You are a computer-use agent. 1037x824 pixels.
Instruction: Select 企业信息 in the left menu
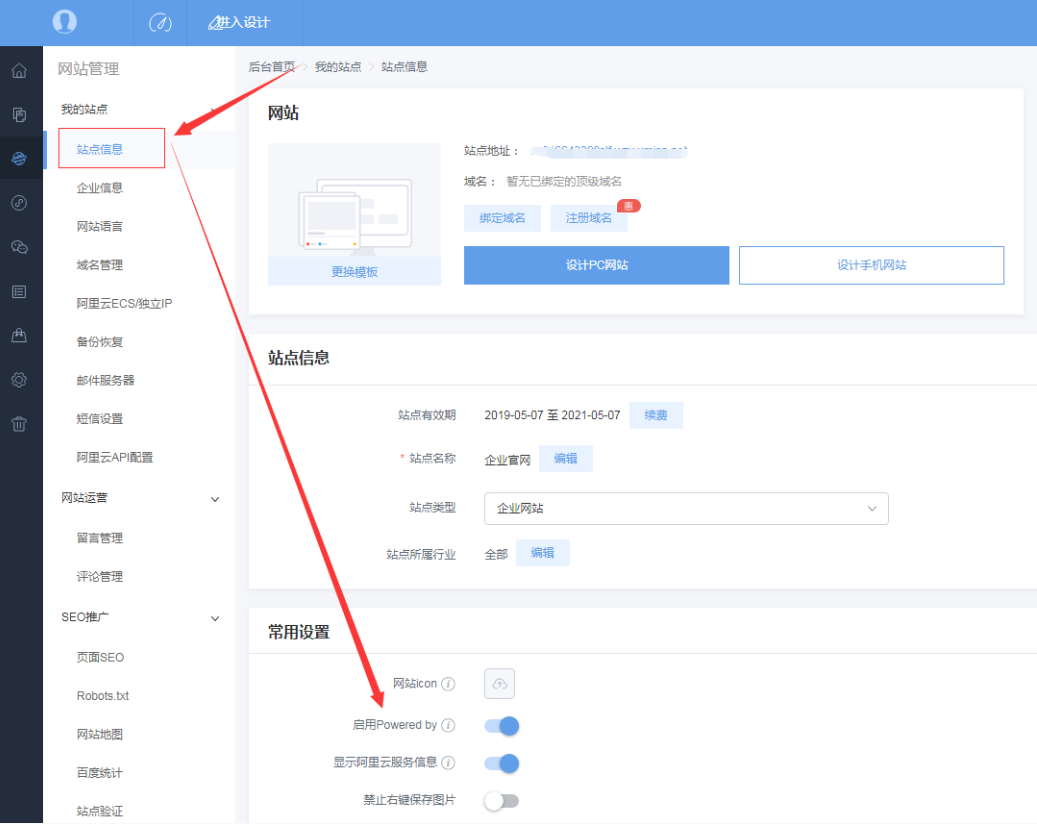100,188
